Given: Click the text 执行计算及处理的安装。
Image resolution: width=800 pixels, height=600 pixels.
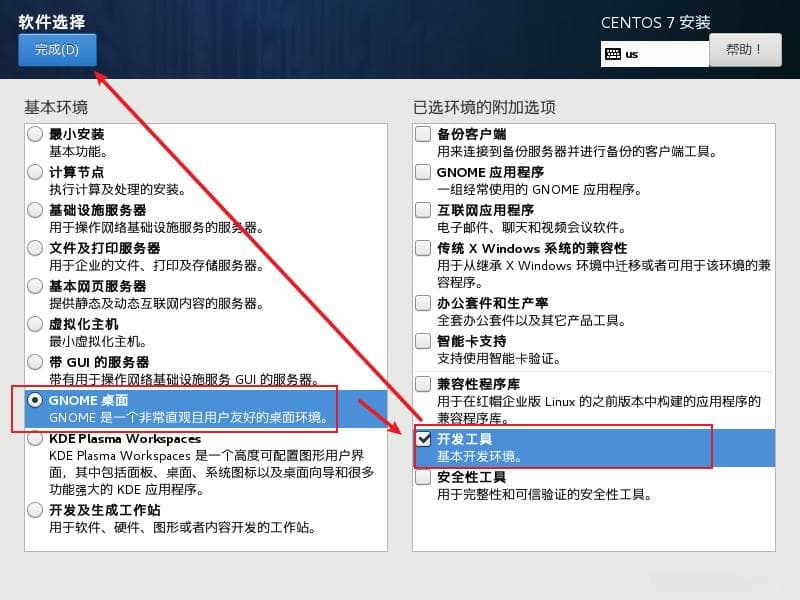Looking at the screenshot, I should 117,189.
